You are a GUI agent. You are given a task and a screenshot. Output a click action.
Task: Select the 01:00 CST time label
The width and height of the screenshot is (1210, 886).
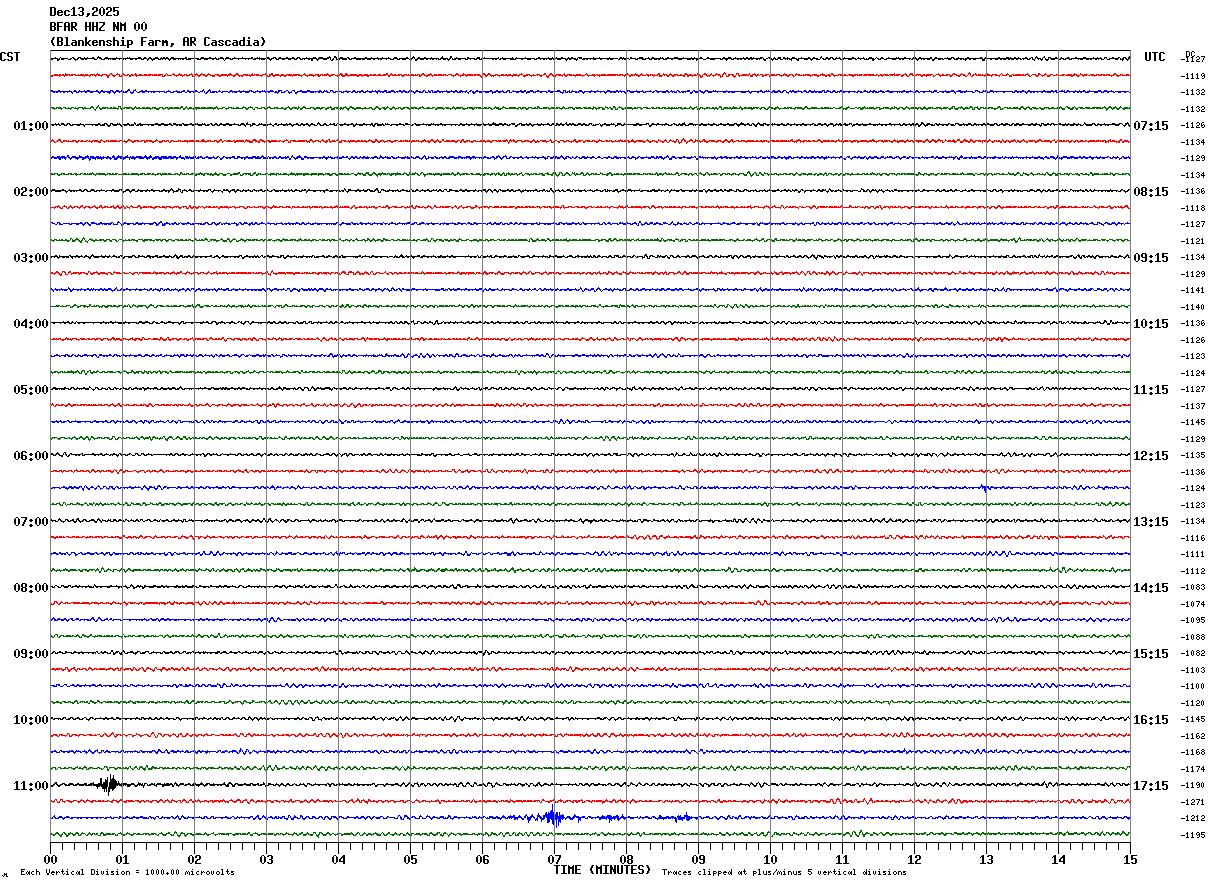[x=31, y=126]
